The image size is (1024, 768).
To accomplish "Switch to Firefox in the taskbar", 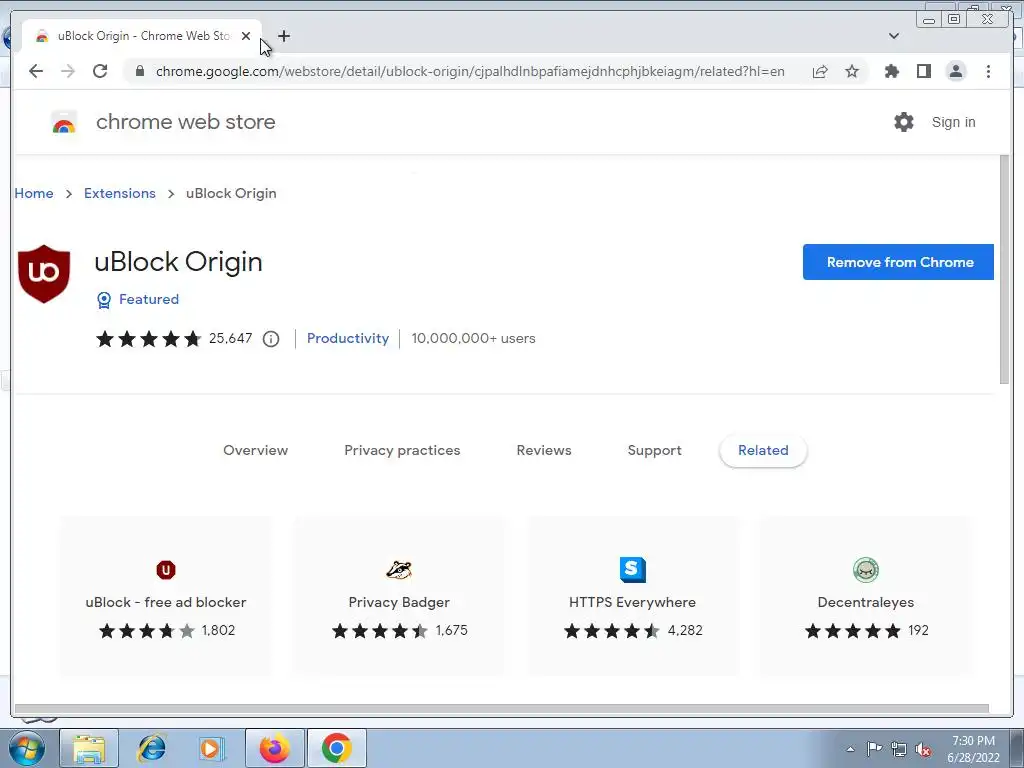I will pyautogui.click(x=274, y=748).
